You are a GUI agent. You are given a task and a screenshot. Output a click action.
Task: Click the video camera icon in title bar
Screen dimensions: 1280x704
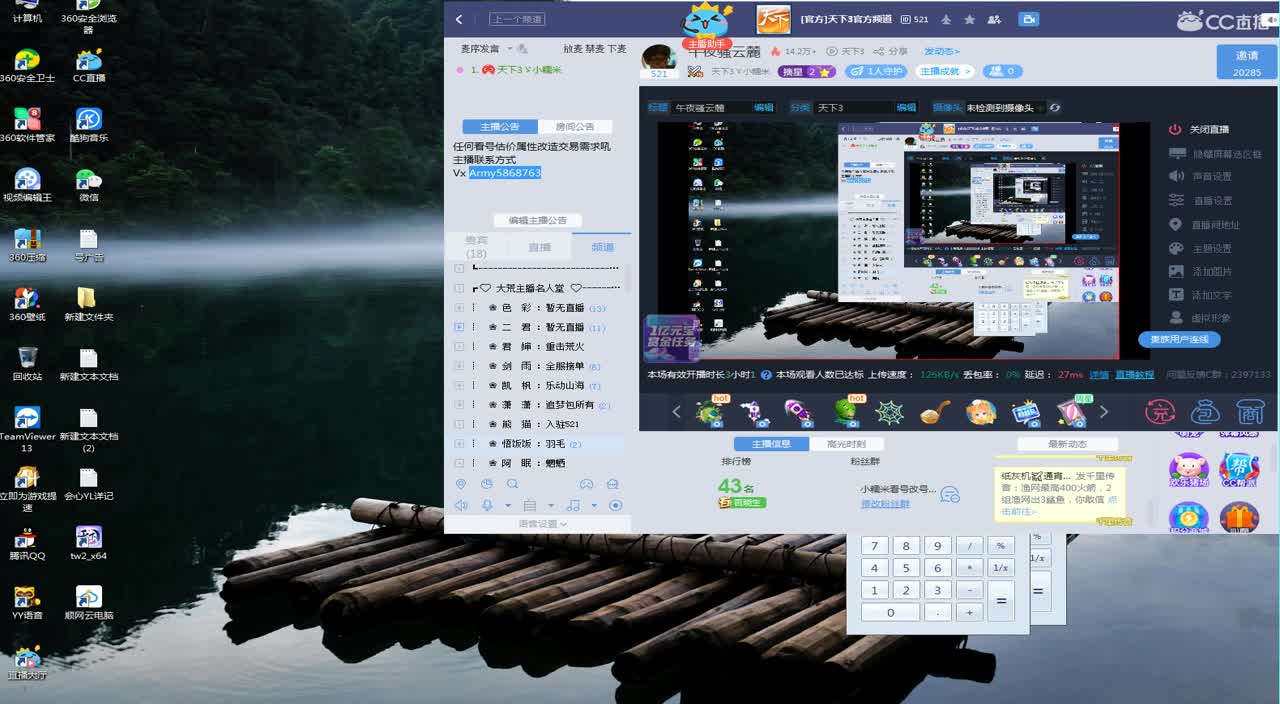click(x=1028, y=19)
